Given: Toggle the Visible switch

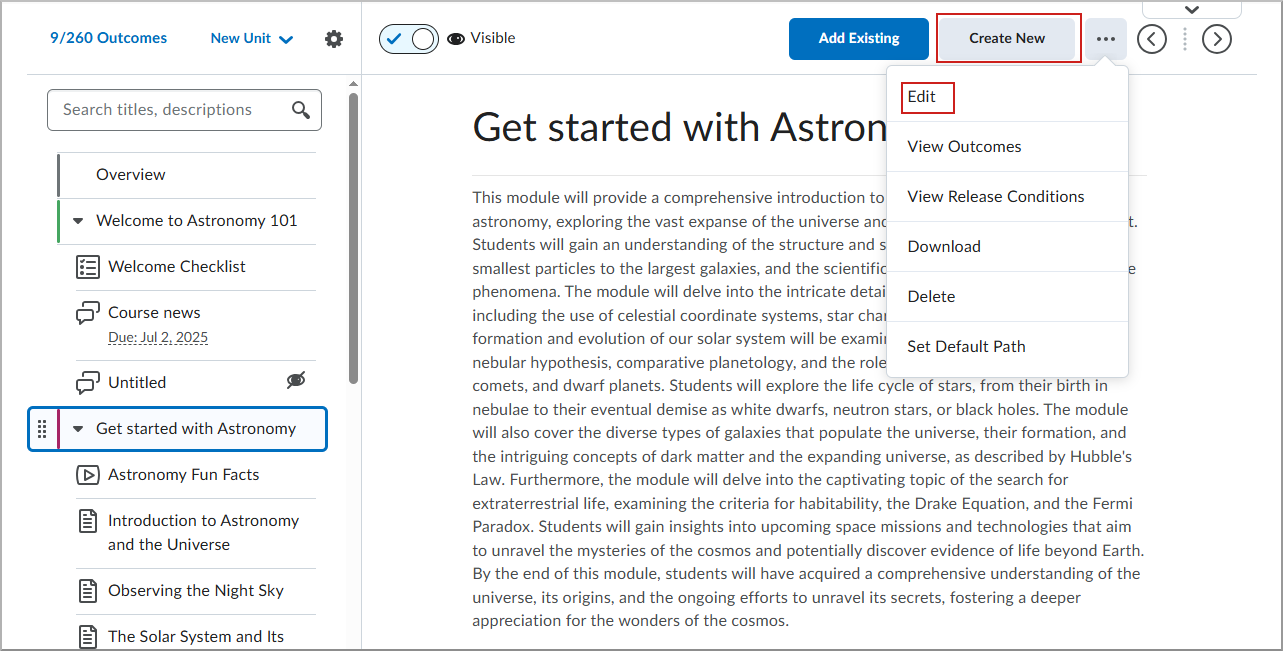Looking at the screenshot, I should click(x=408, y=37).
